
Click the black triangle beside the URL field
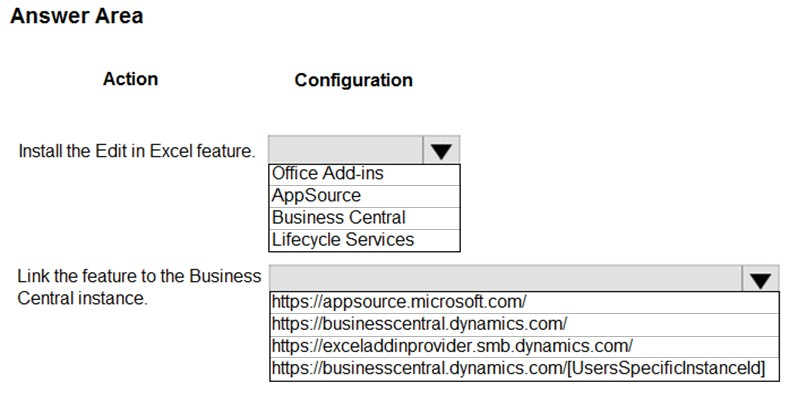pos(760,281)
